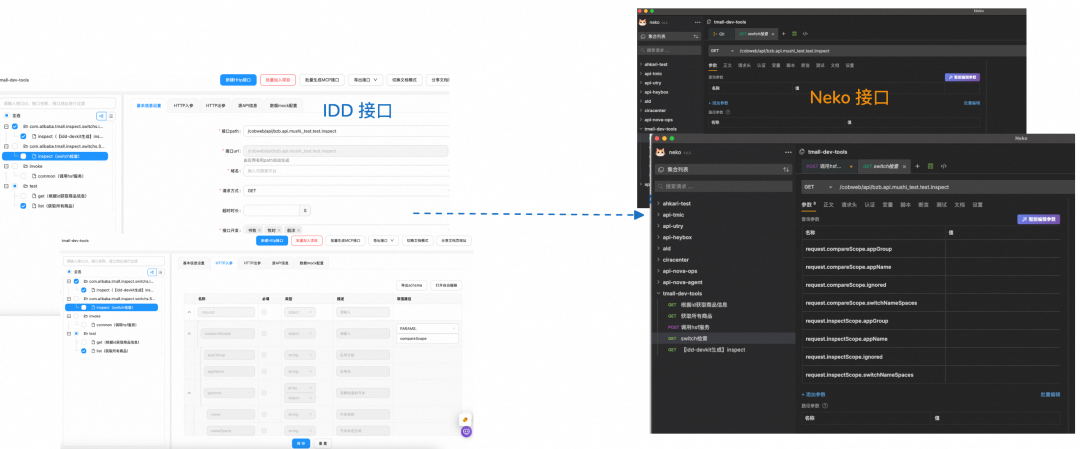
Task: Switch to 认证 tab in front Neko window
Action: click(x=869, y=205)
